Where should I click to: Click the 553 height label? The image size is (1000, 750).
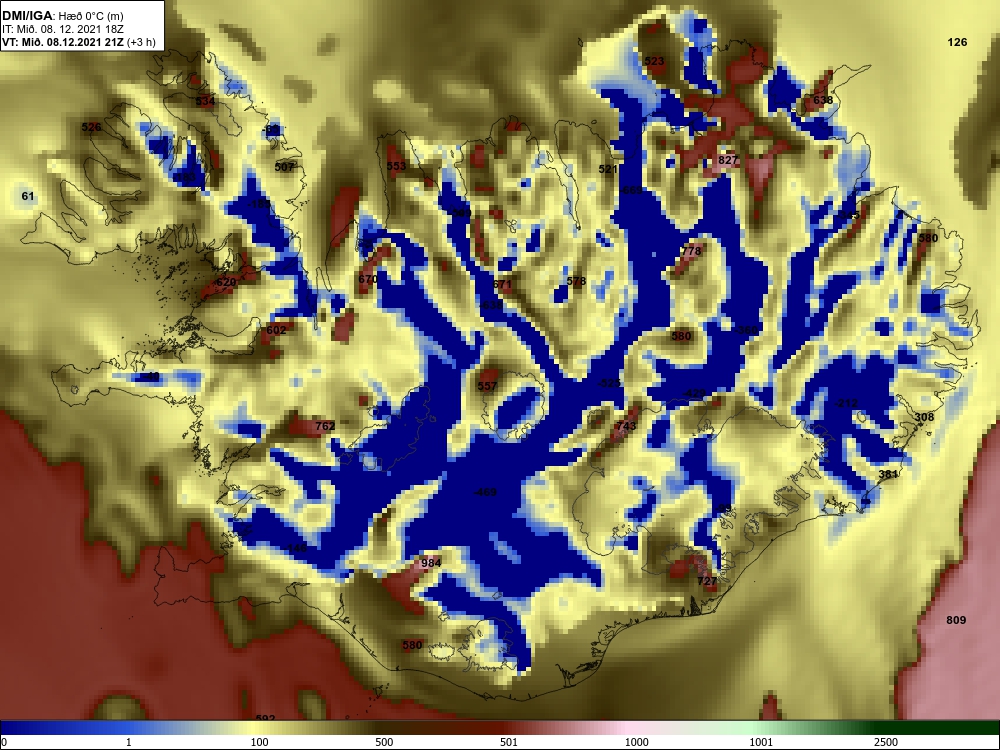396,166
